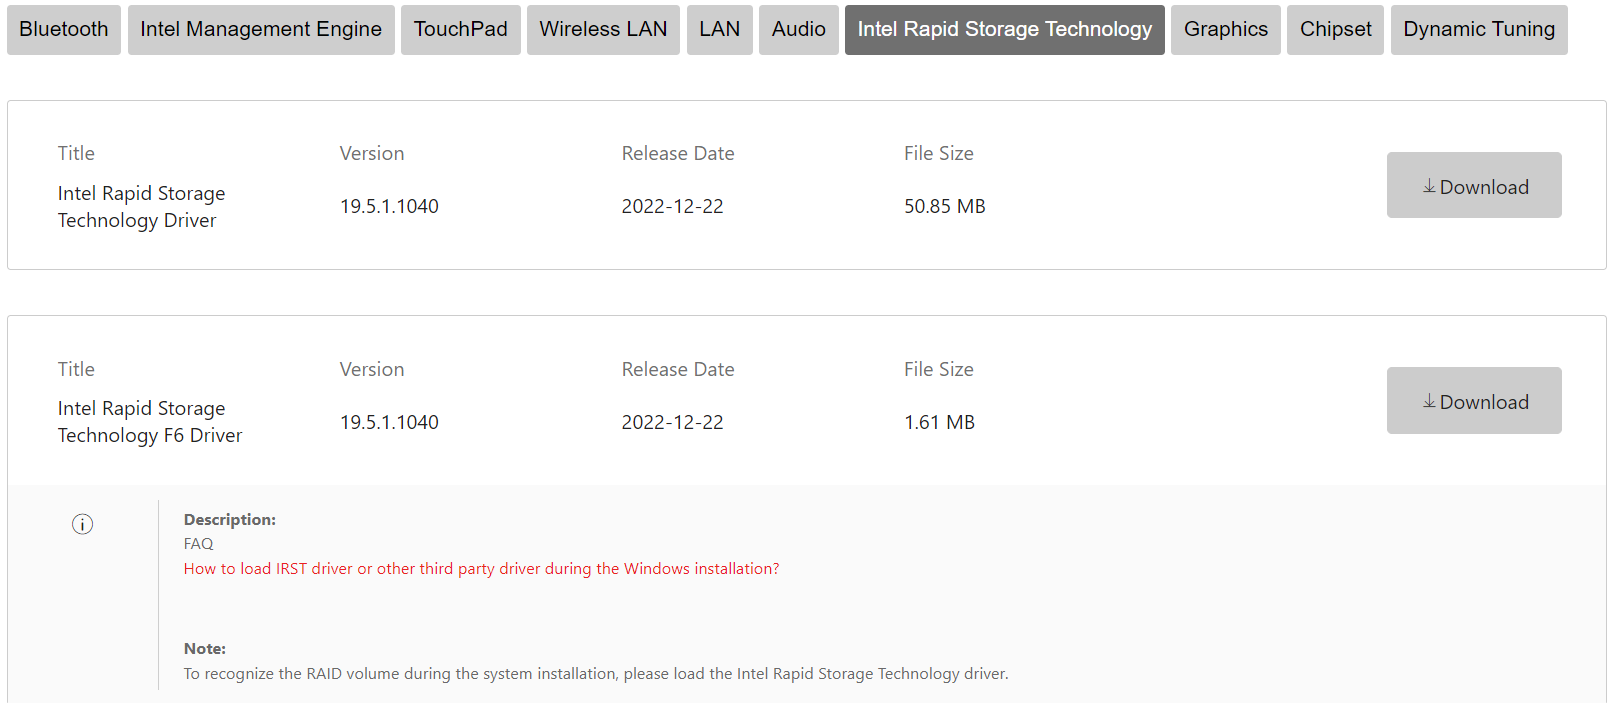Select the Intel Rapid Storage Technology tab

coord(1004,30)
